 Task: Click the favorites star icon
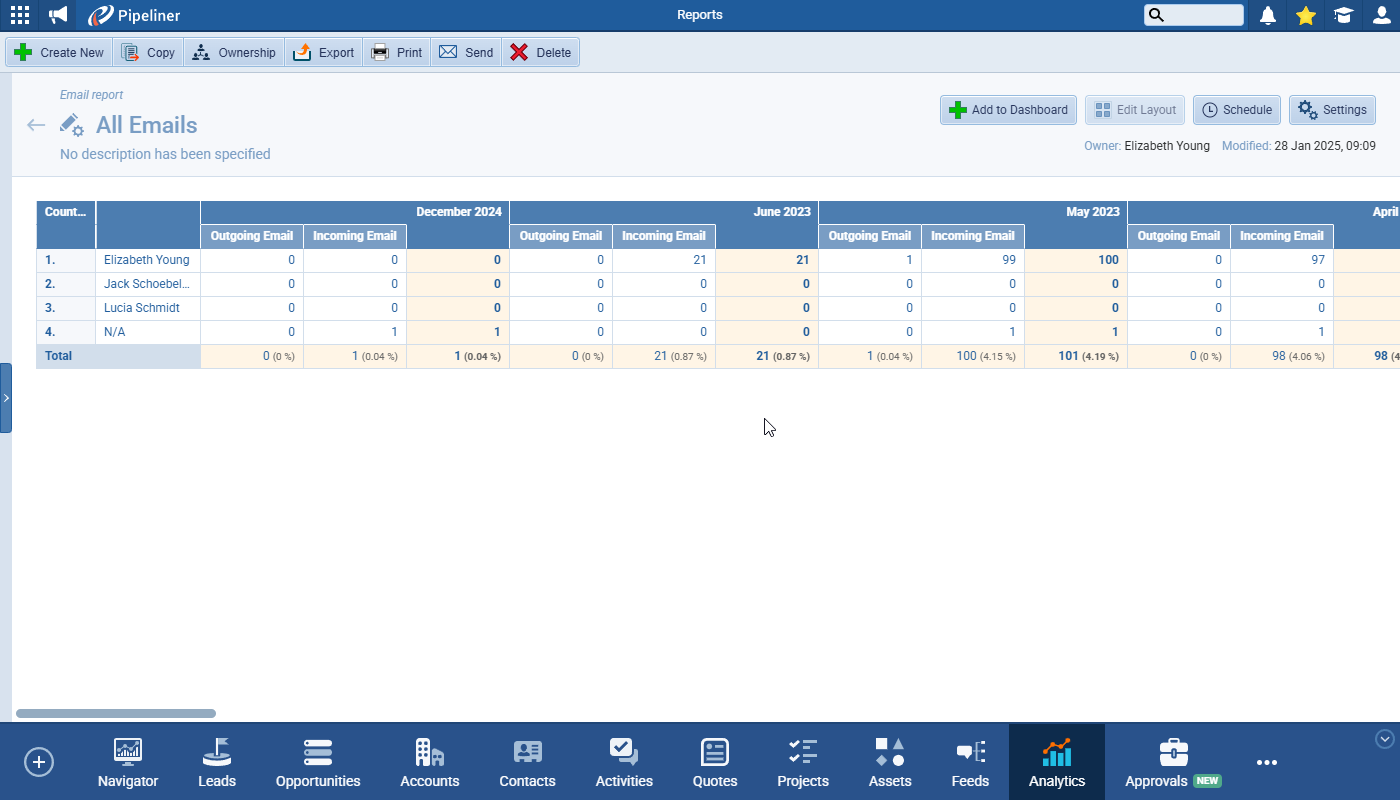point(1306,15)
